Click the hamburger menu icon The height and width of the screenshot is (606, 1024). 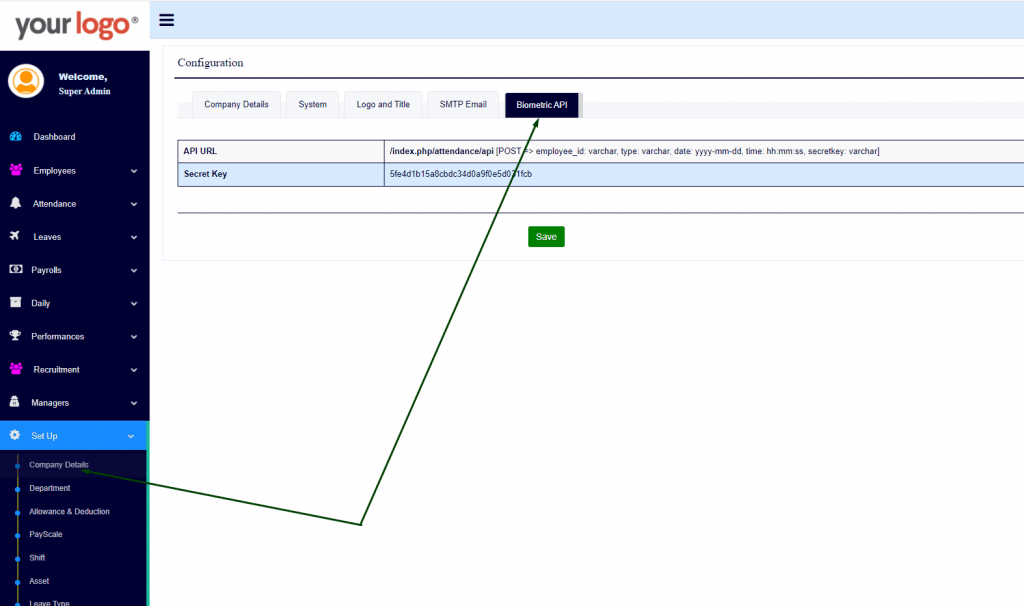167,20
